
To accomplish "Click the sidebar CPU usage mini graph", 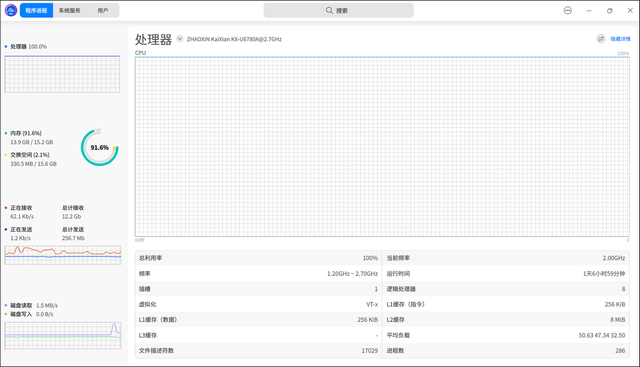I will [x=62, y=74].
